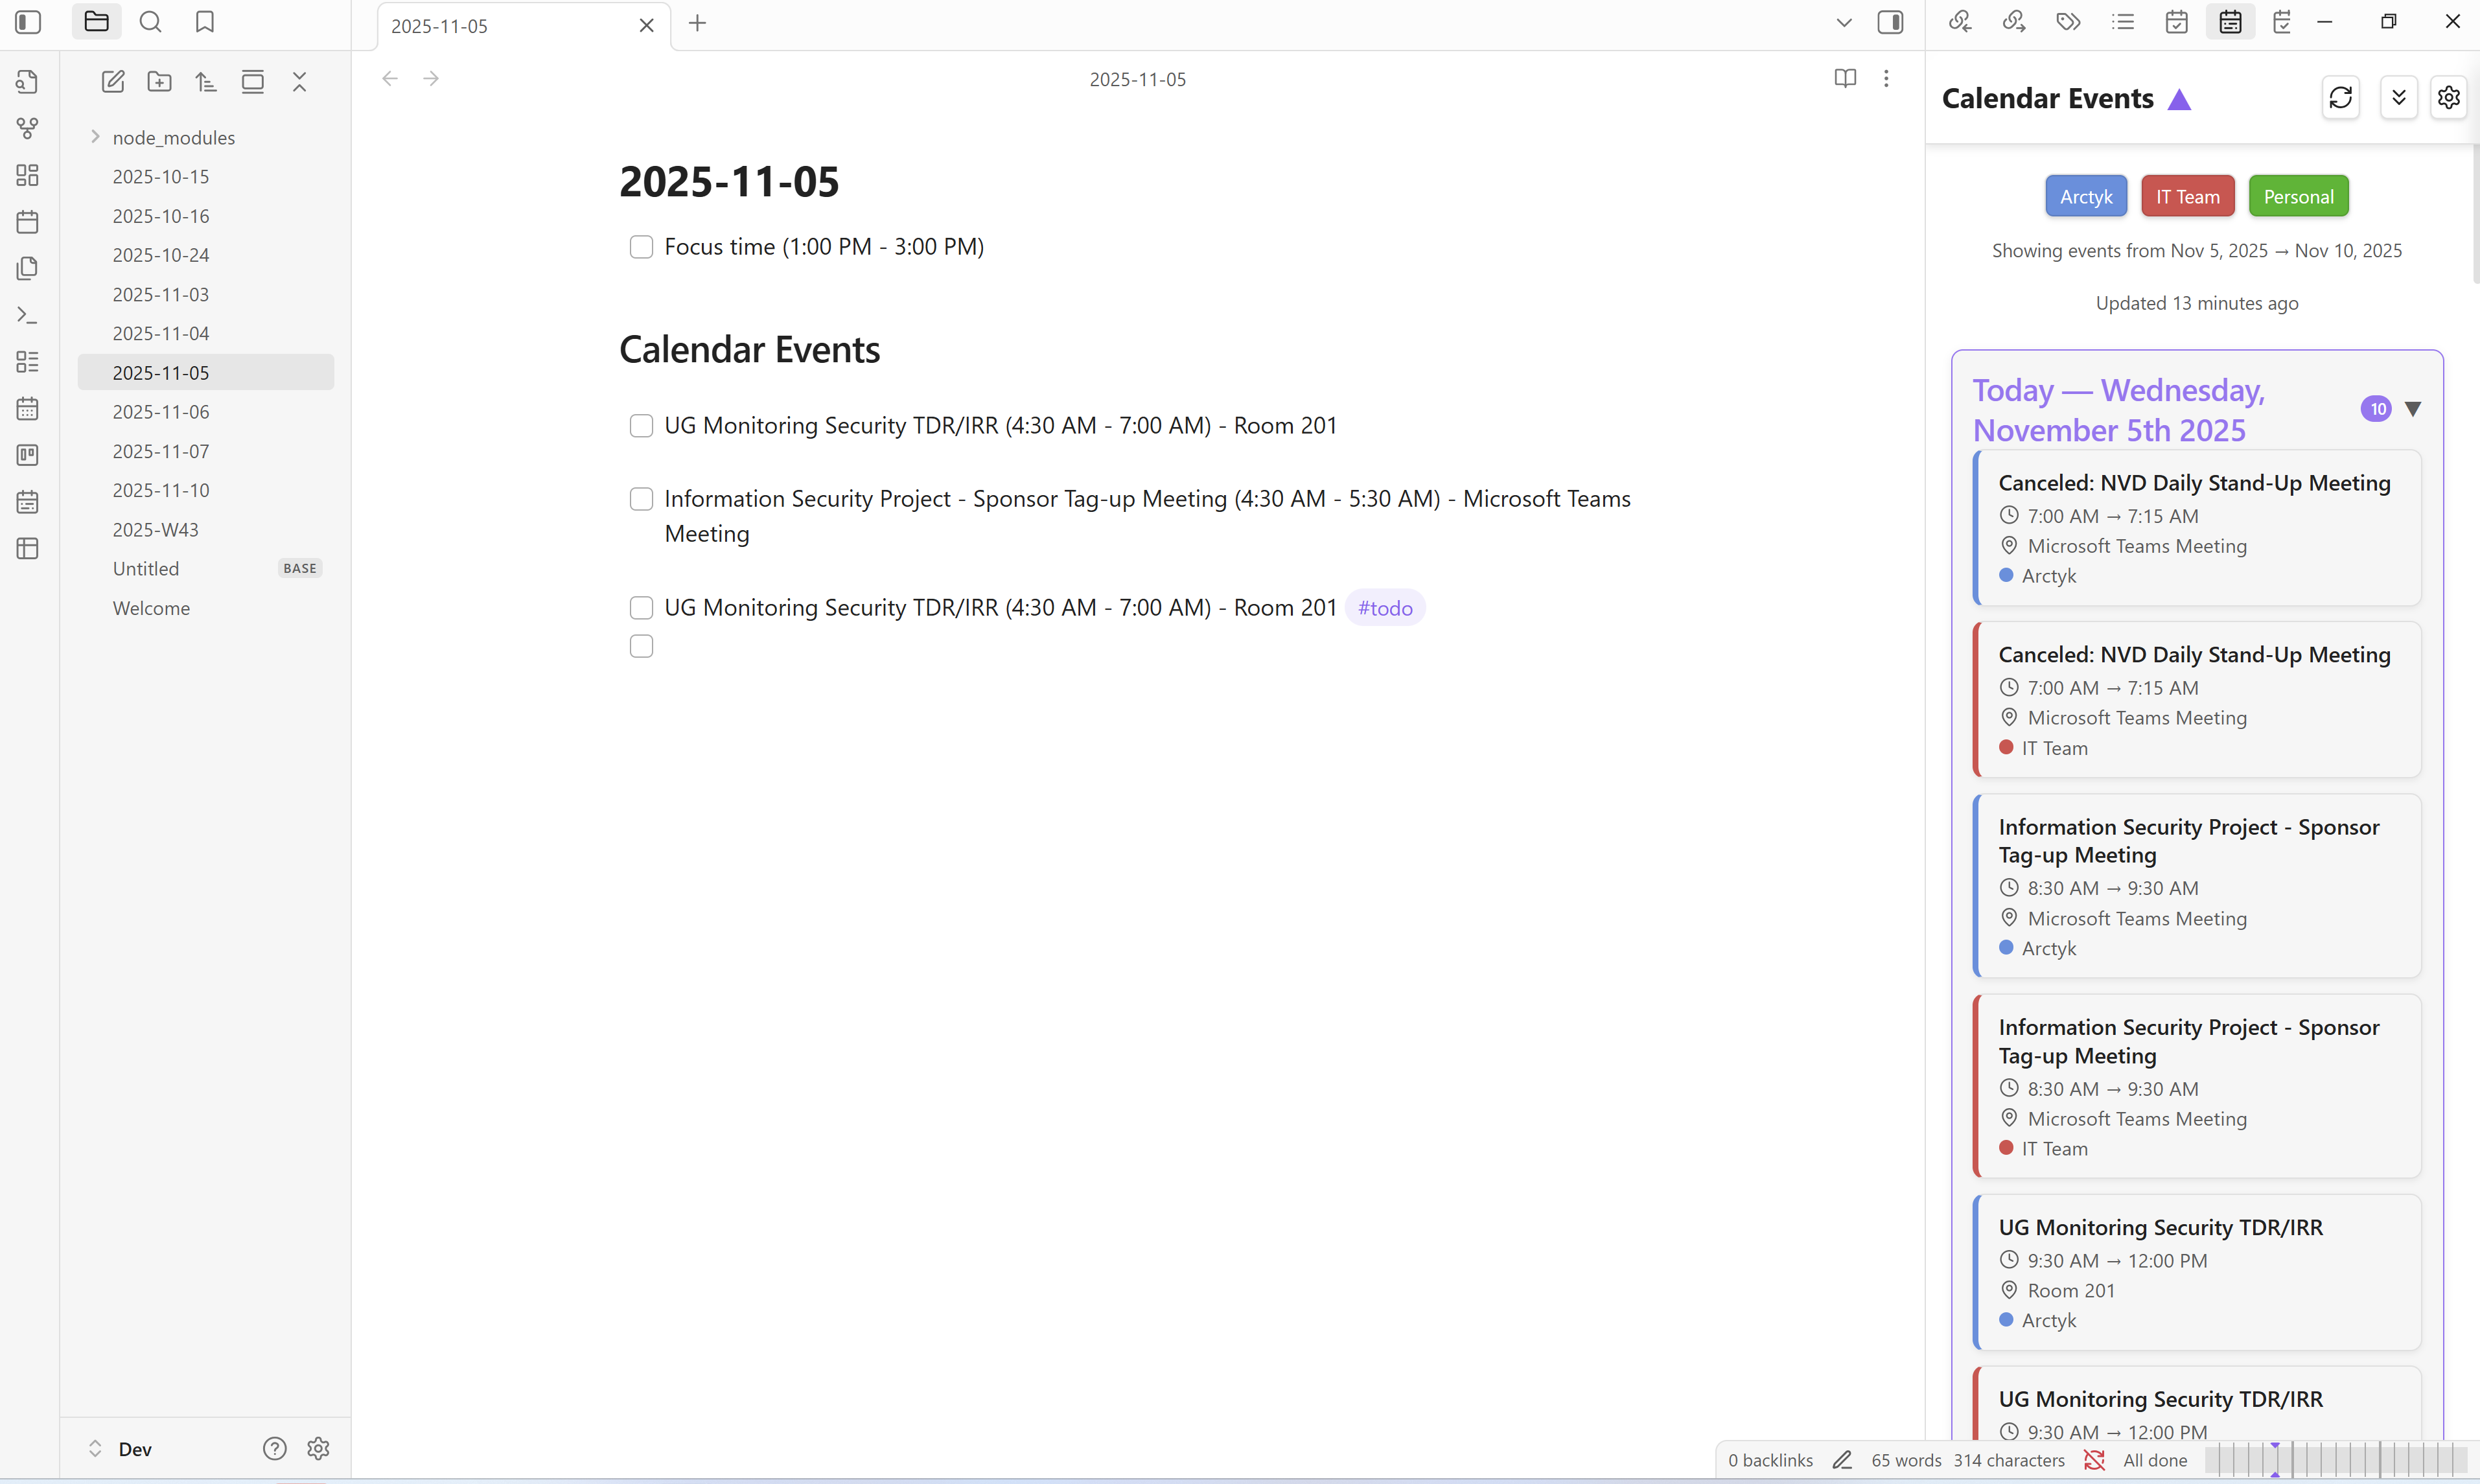
Task: Toggle the IT Team calendar filter
Action: pos(2187,197)
